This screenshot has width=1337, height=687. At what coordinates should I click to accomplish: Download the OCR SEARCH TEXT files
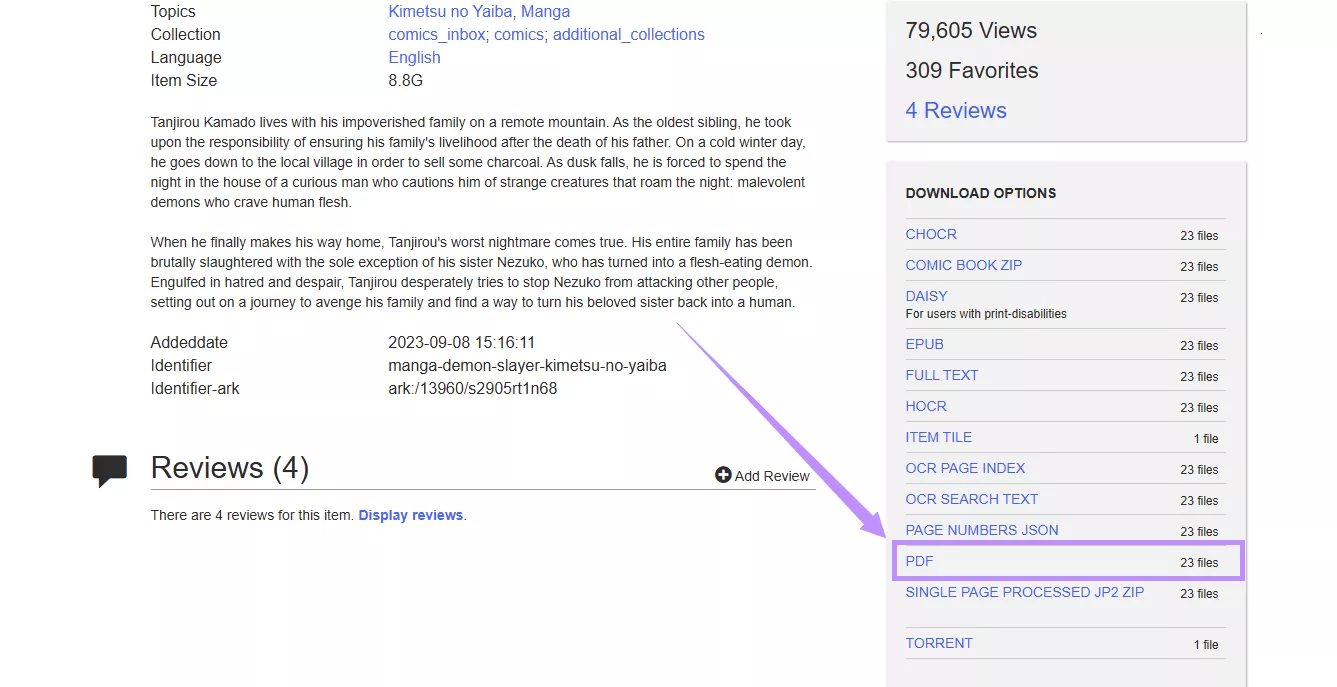pos(971,499)
